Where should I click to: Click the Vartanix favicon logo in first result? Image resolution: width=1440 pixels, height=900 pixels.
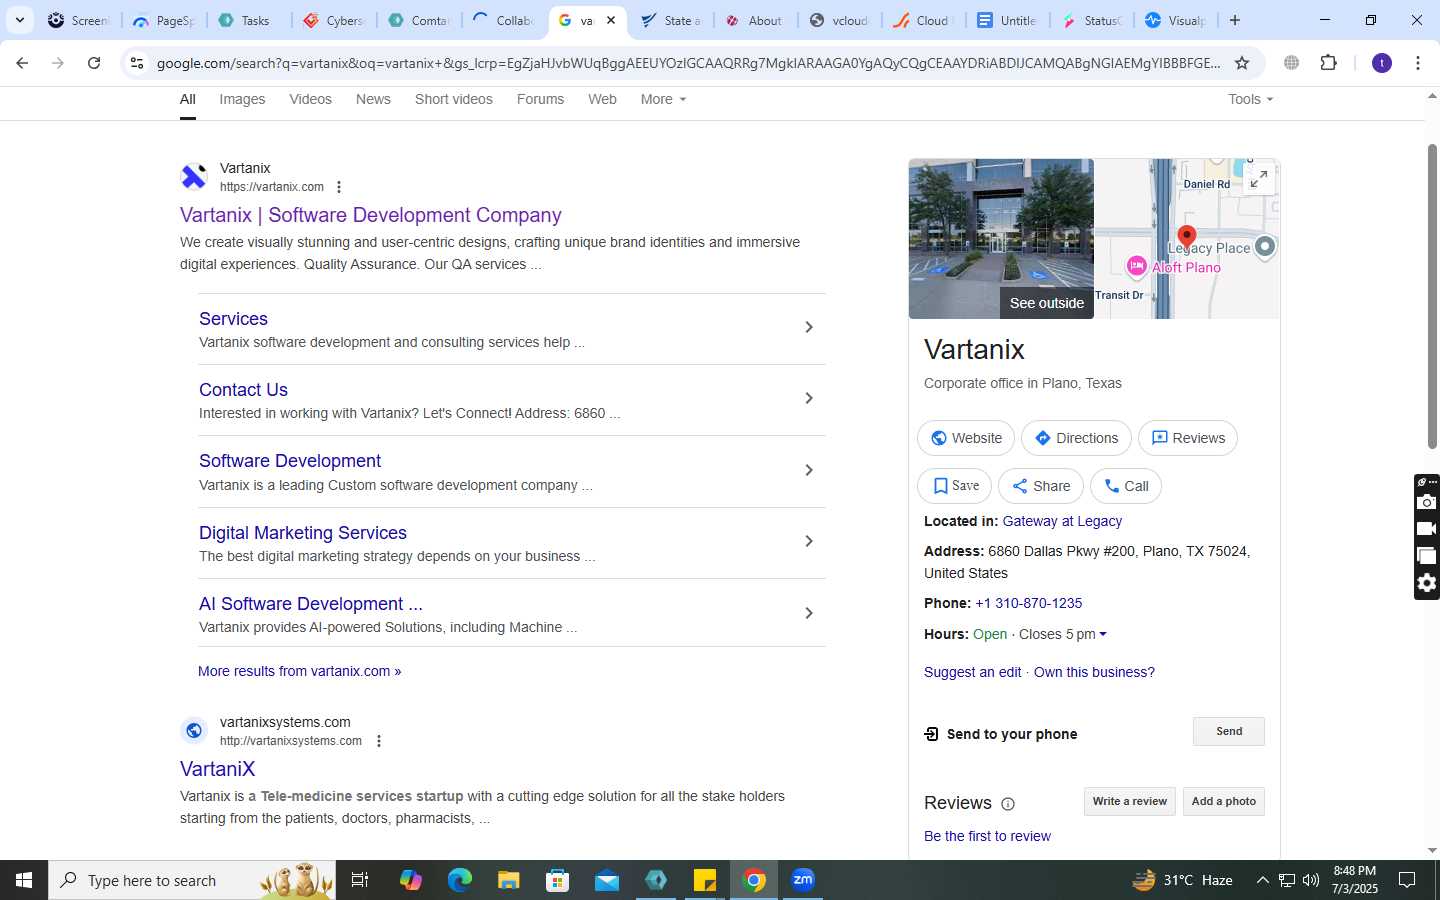point(194,177)
